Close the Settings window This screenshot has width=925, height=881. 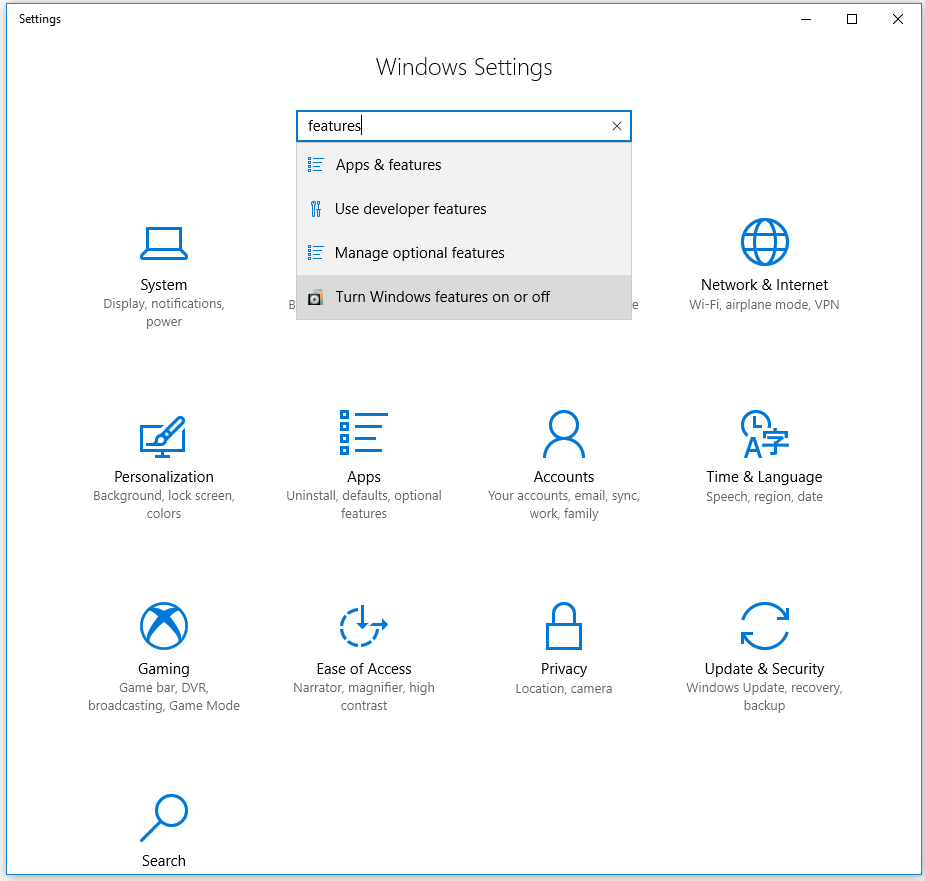click(x=898, y=19)
